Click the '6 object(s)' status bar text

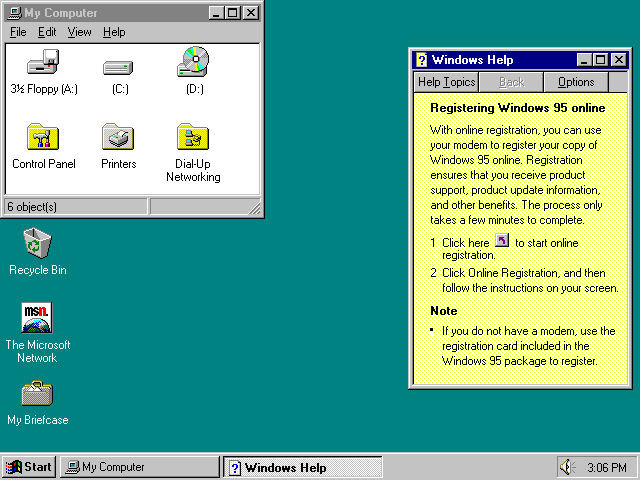click(x=32, y=207)
